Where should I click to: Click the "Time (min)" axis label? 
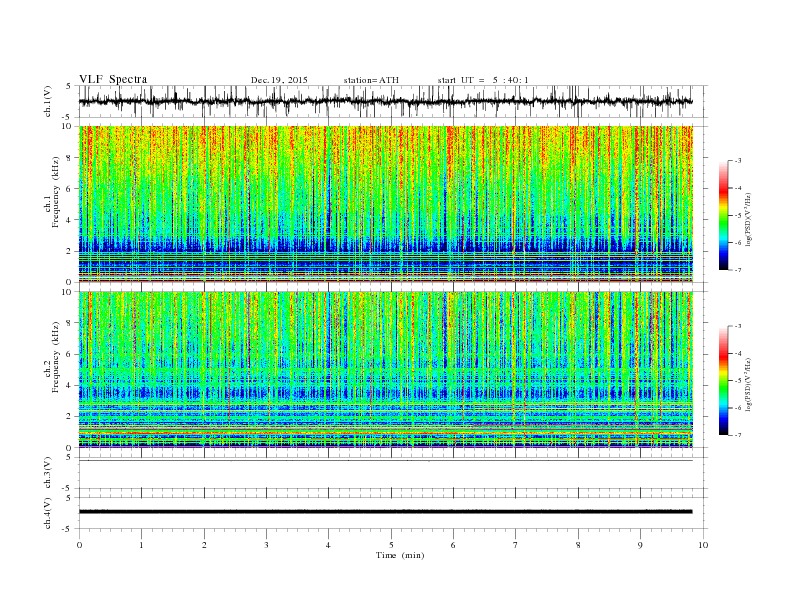coord(400,555)
